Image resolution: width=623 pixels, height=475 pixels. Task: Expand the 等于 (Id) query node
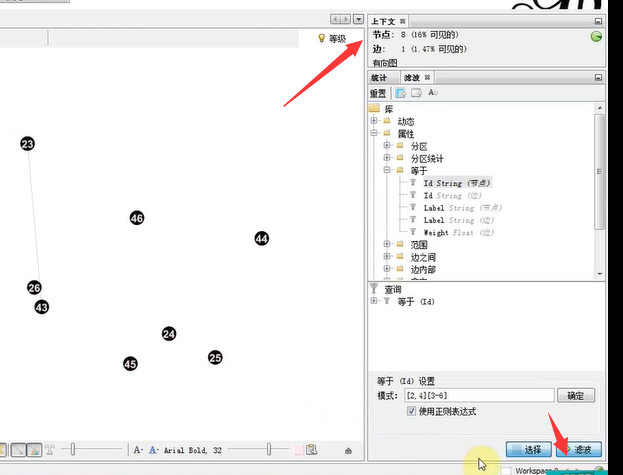click(x=374, y=301)
